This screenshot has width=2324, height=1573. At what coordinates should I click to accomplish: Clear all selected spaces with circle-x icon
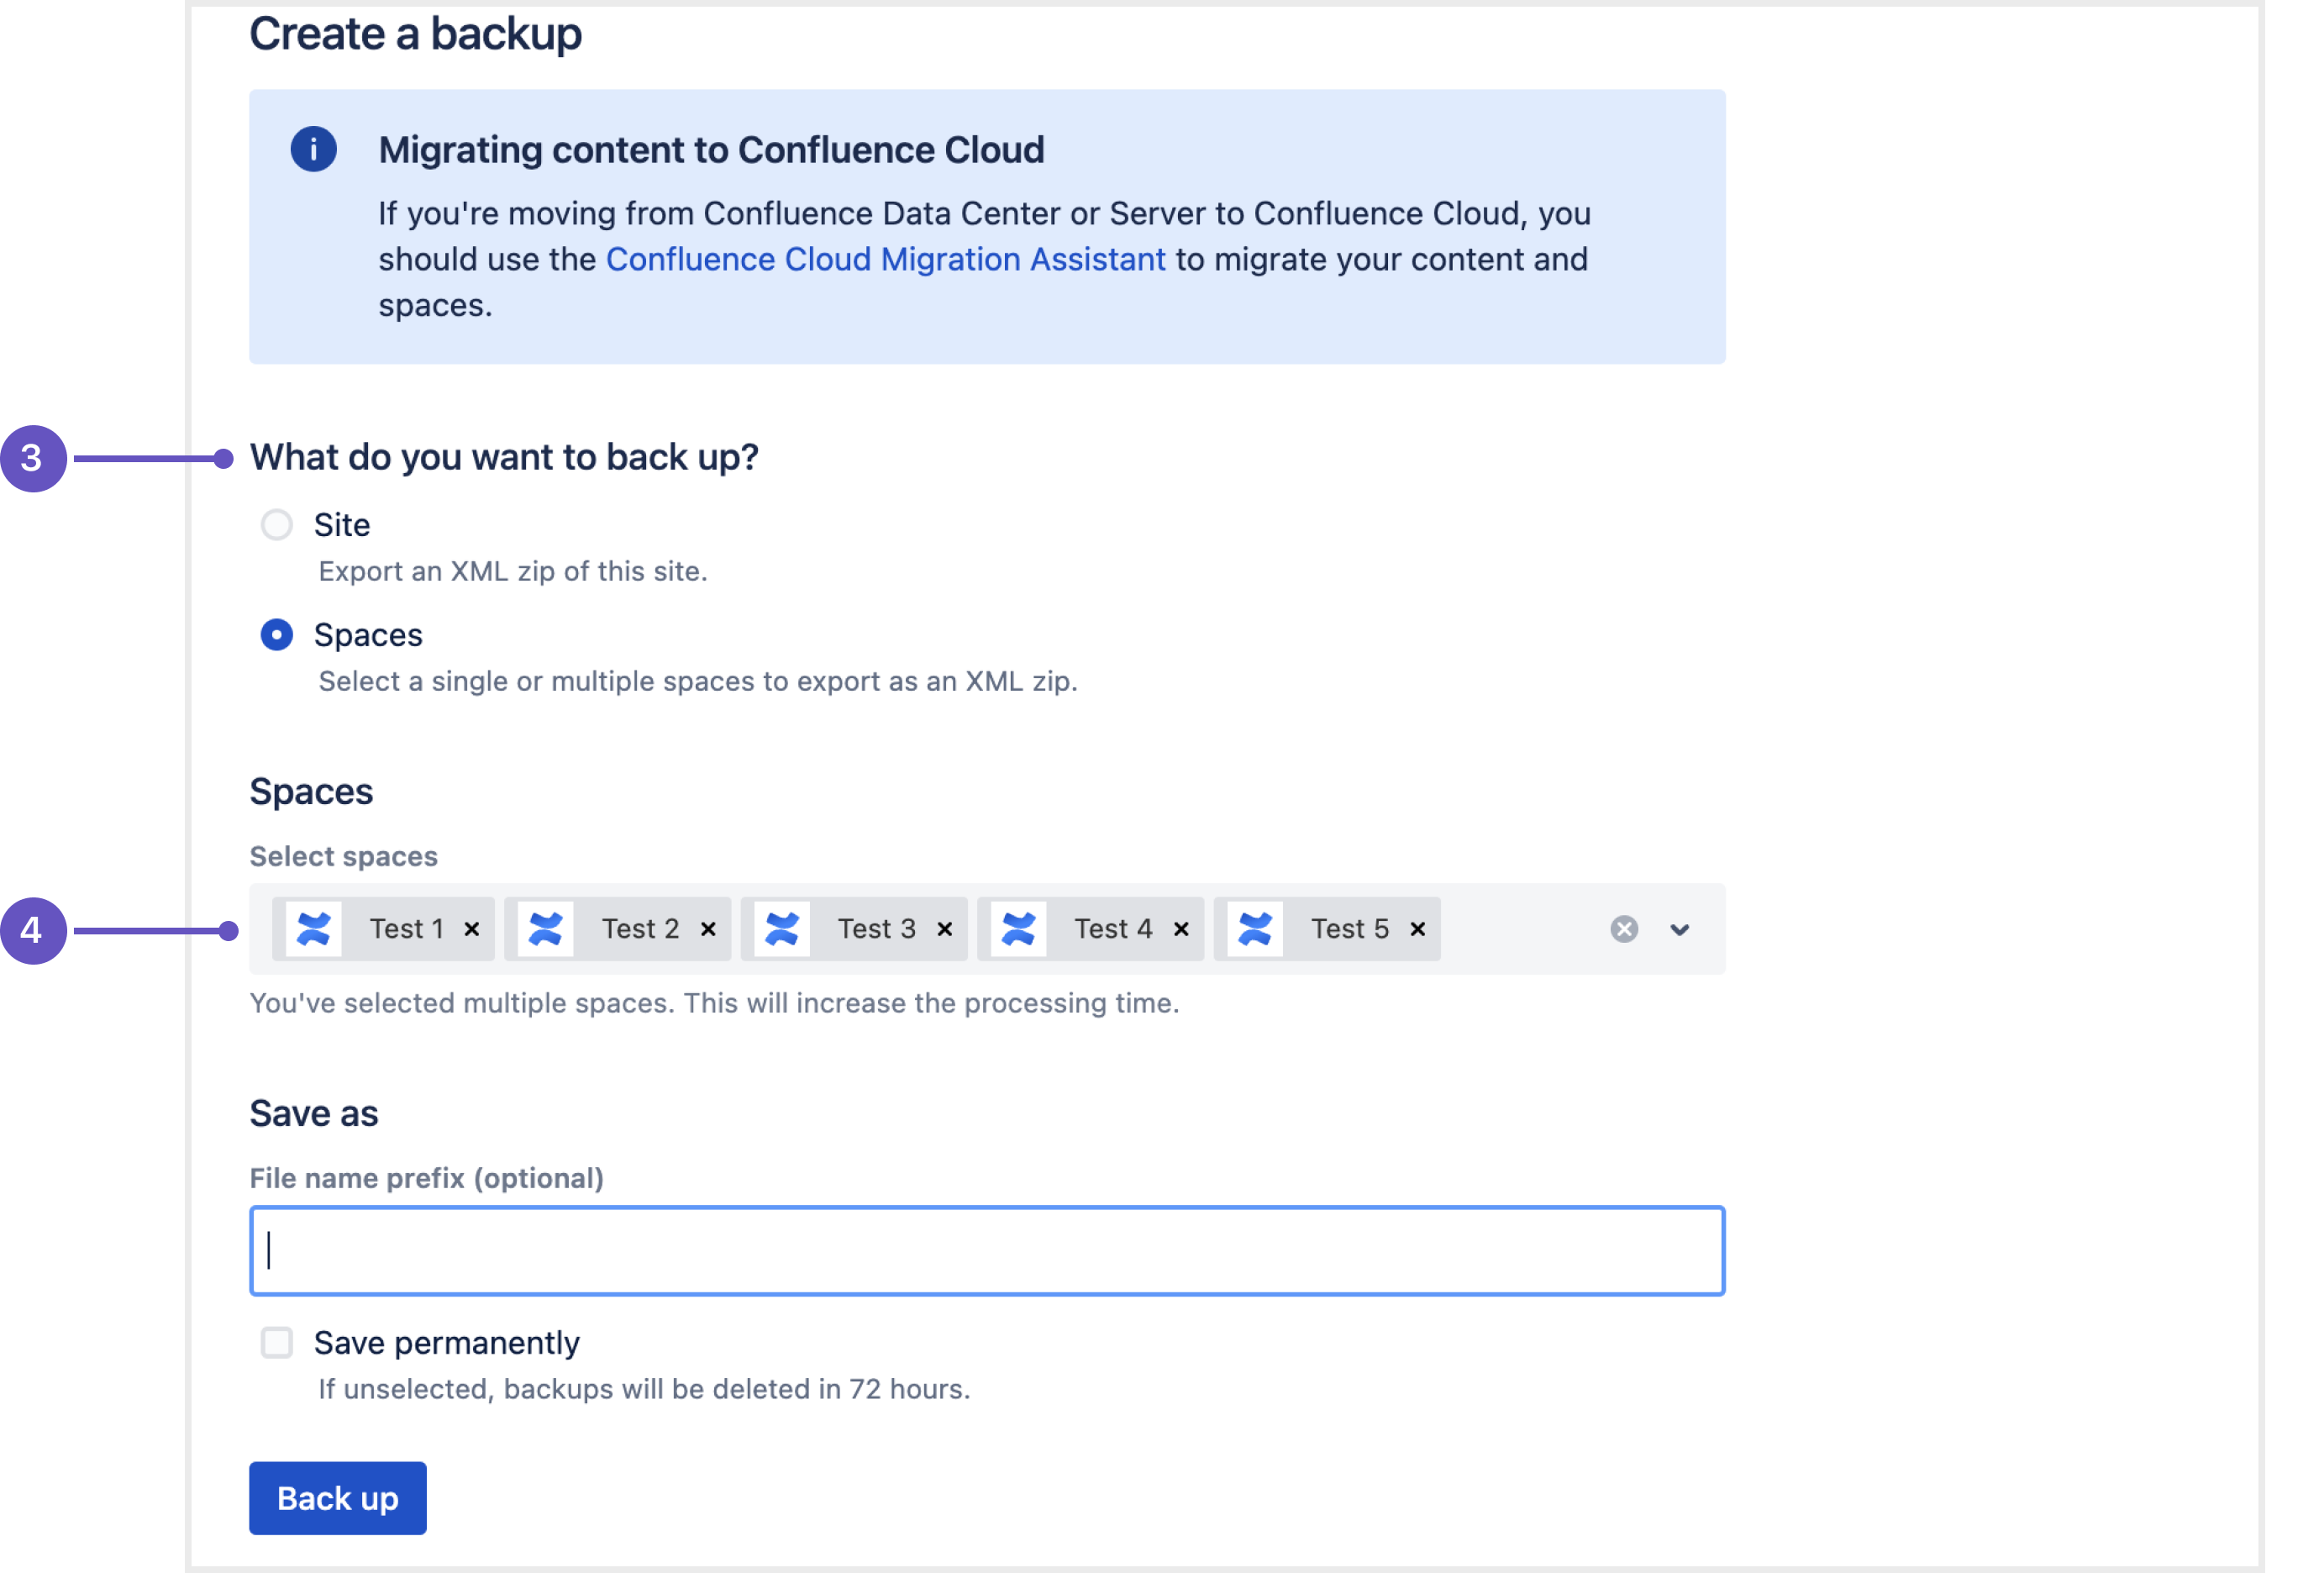tap(1624, 929)
